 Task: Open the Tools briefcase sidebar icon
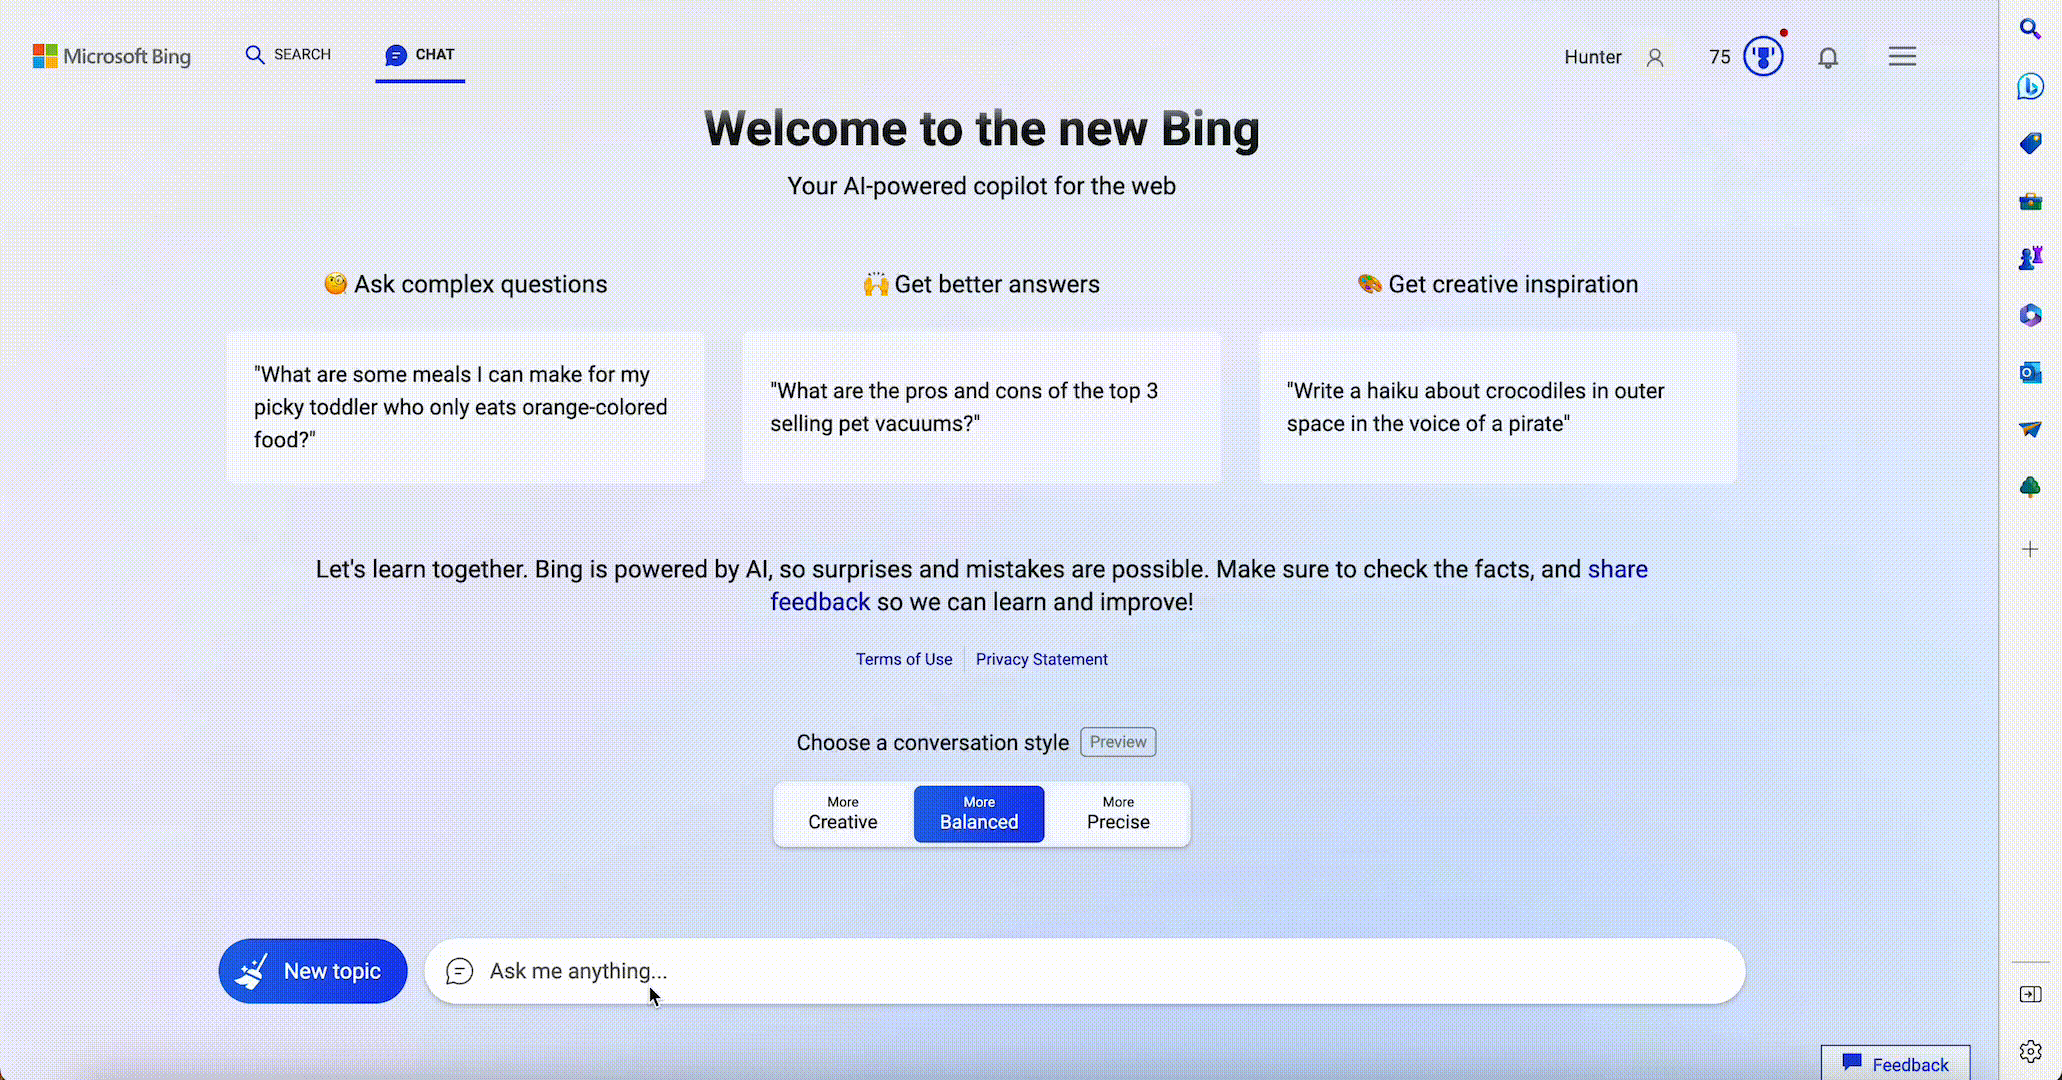2029,202
